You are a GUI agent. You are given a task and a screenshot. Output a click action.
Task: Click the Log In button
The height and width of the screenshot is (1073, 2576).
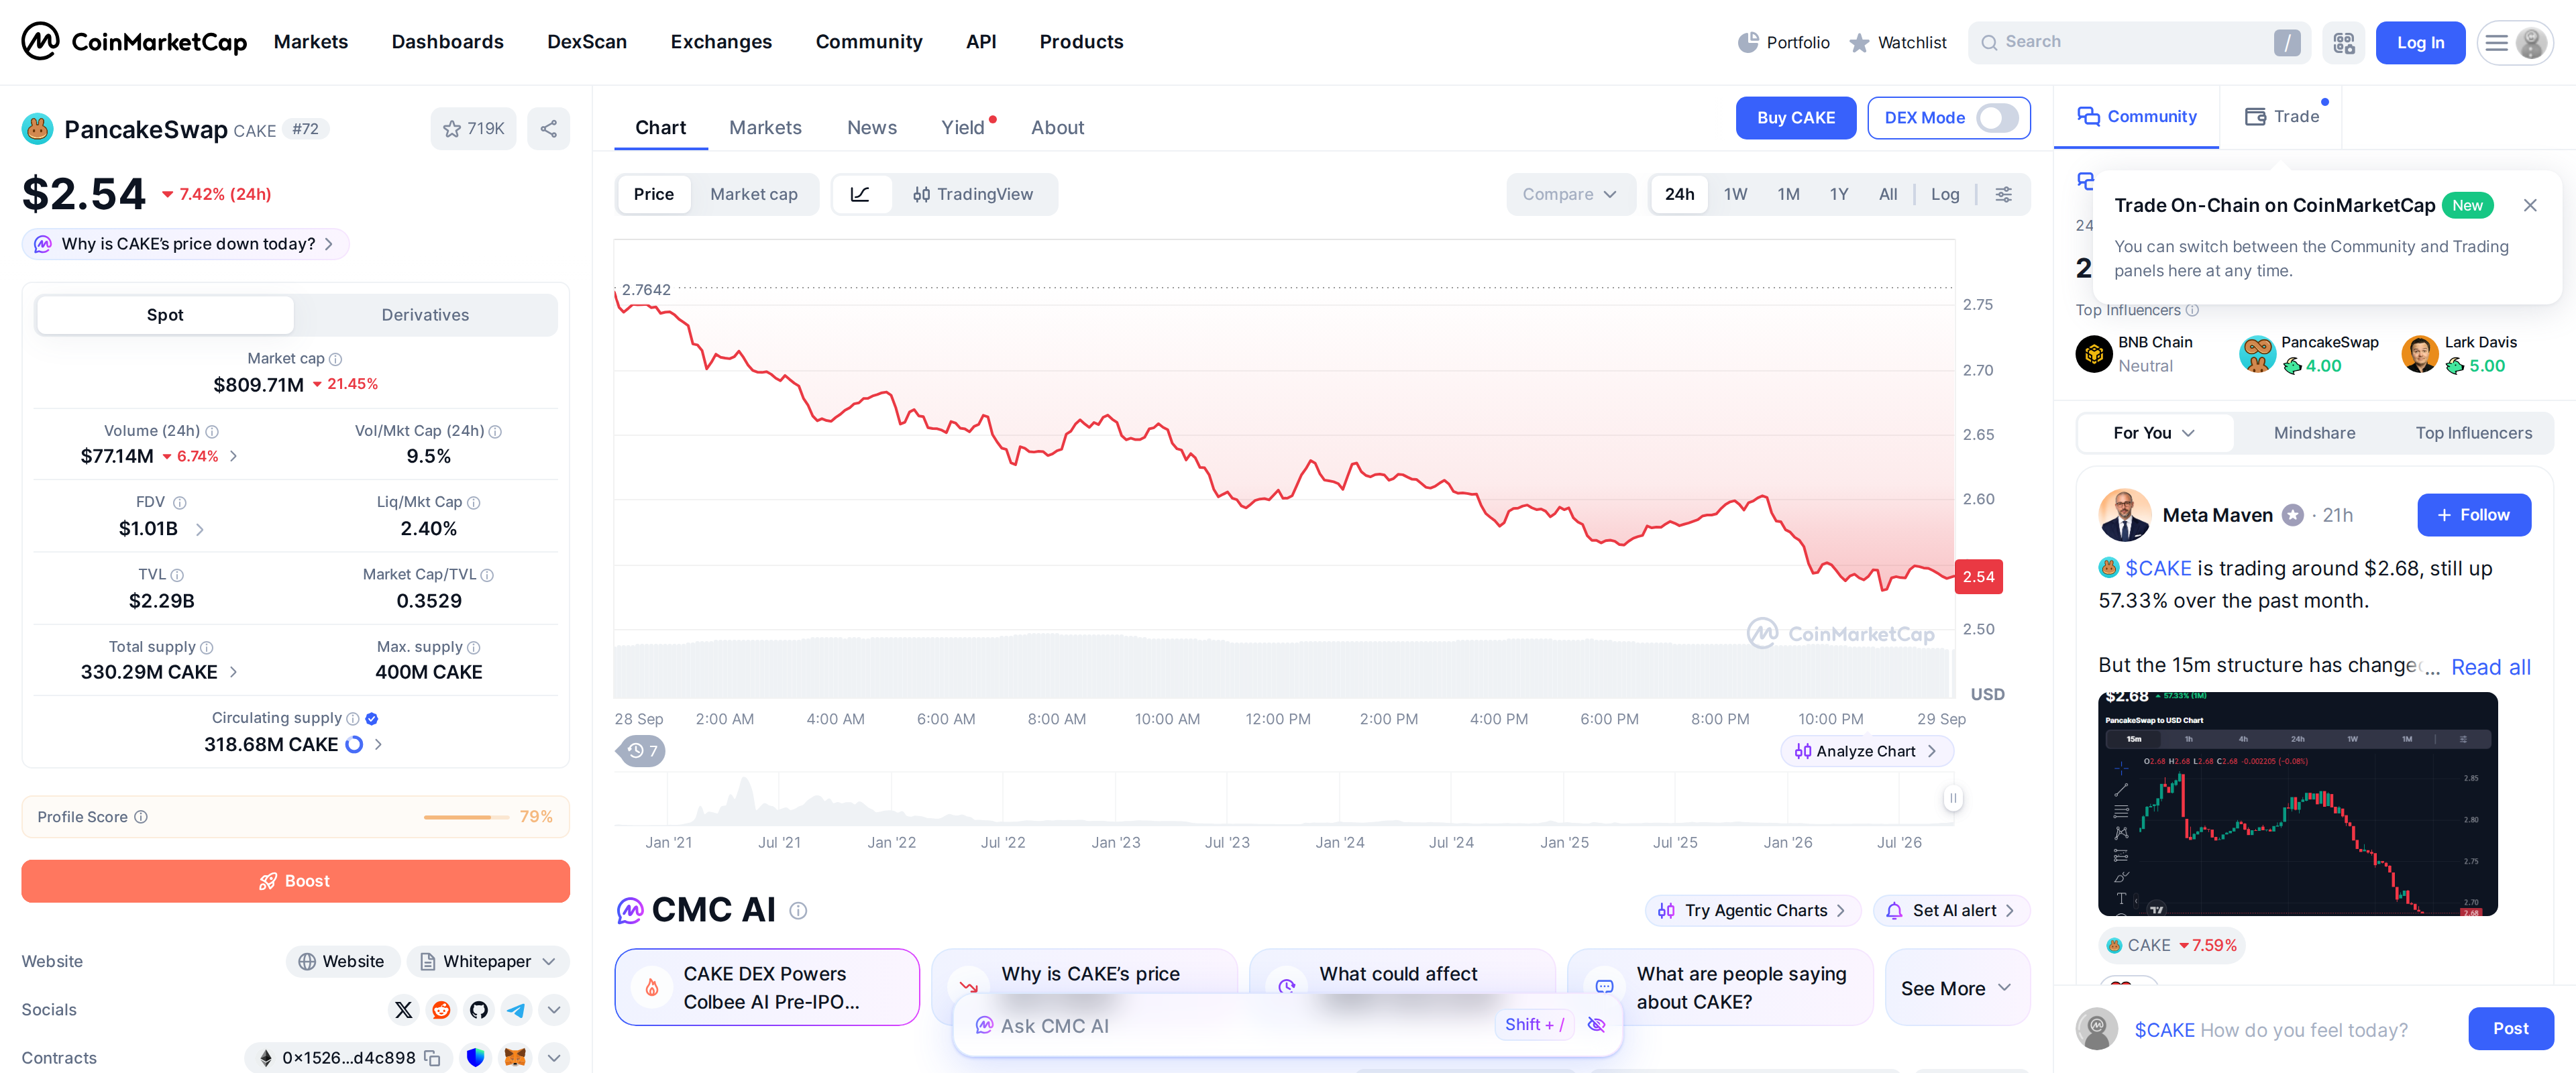click(2420, 42)
